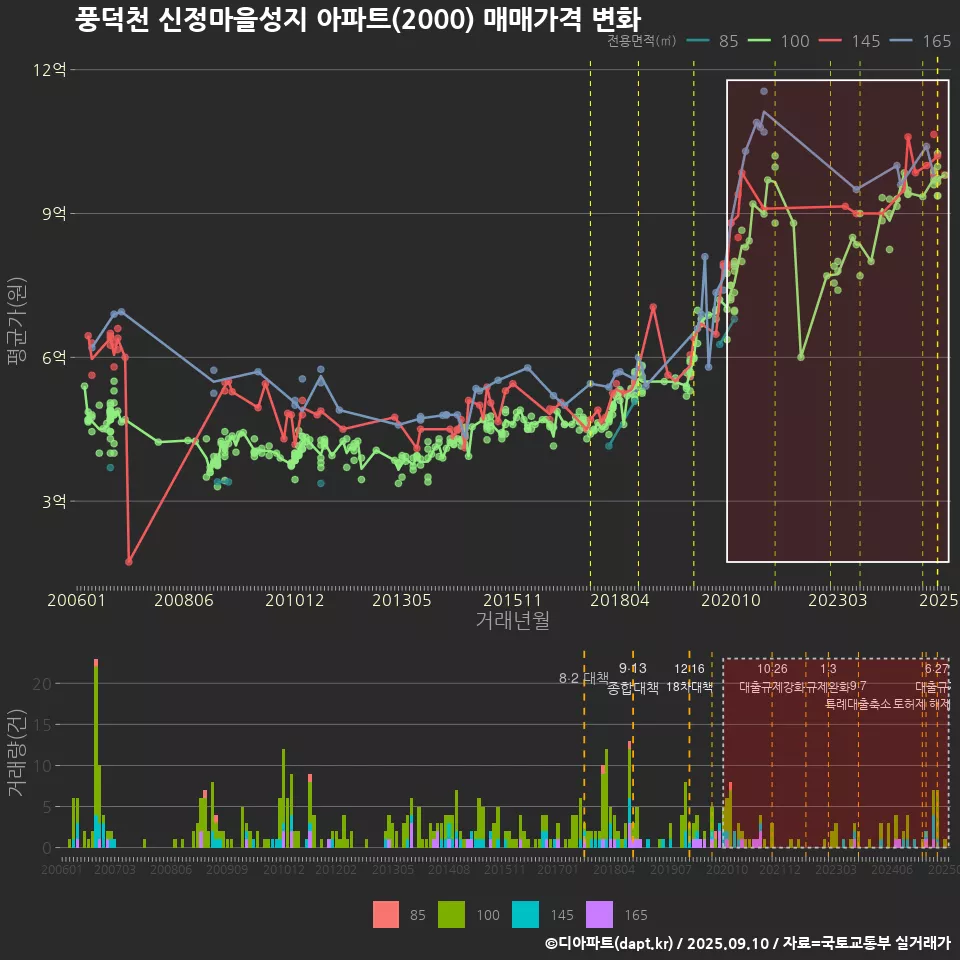The width and height of the screenshot is (960, 960).
Task: Select the 9·13 종합대책 policy annotation
Action: tap(633, 678)
